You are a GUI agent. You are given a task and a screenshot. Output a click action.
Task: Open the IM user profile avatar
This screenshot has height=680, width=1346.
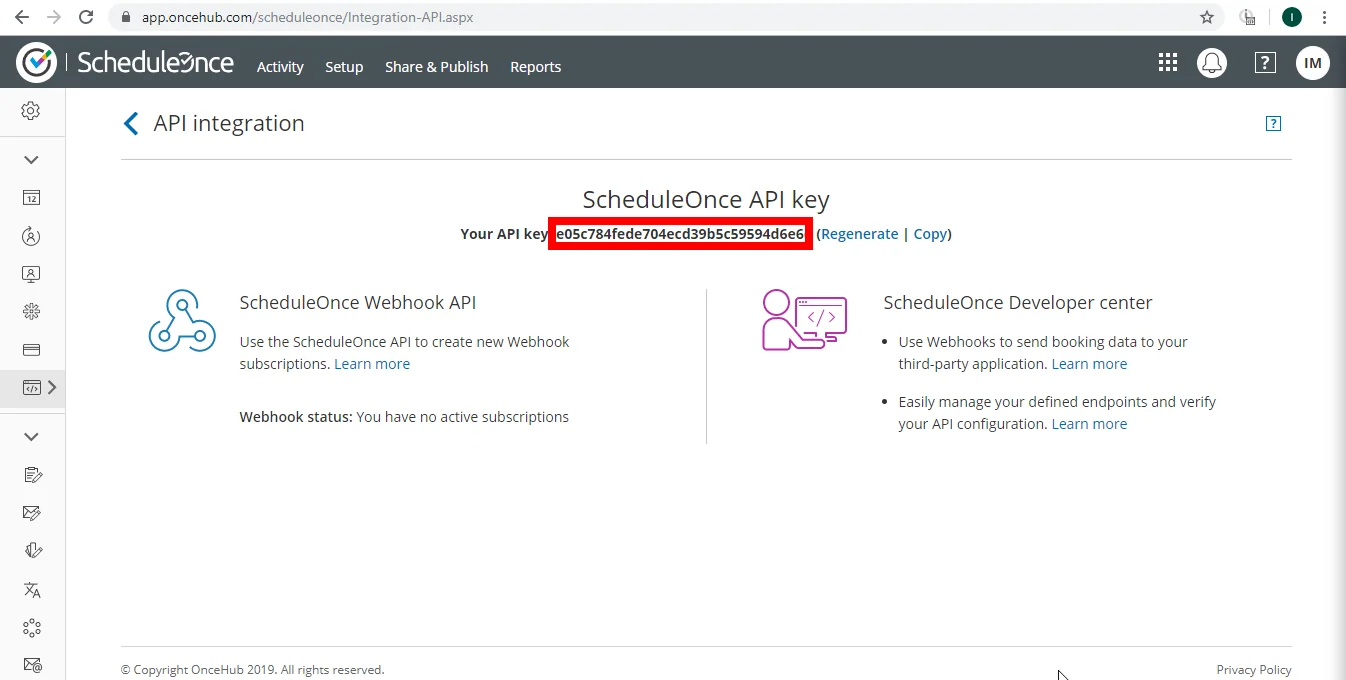click(x=1313, y=63)
